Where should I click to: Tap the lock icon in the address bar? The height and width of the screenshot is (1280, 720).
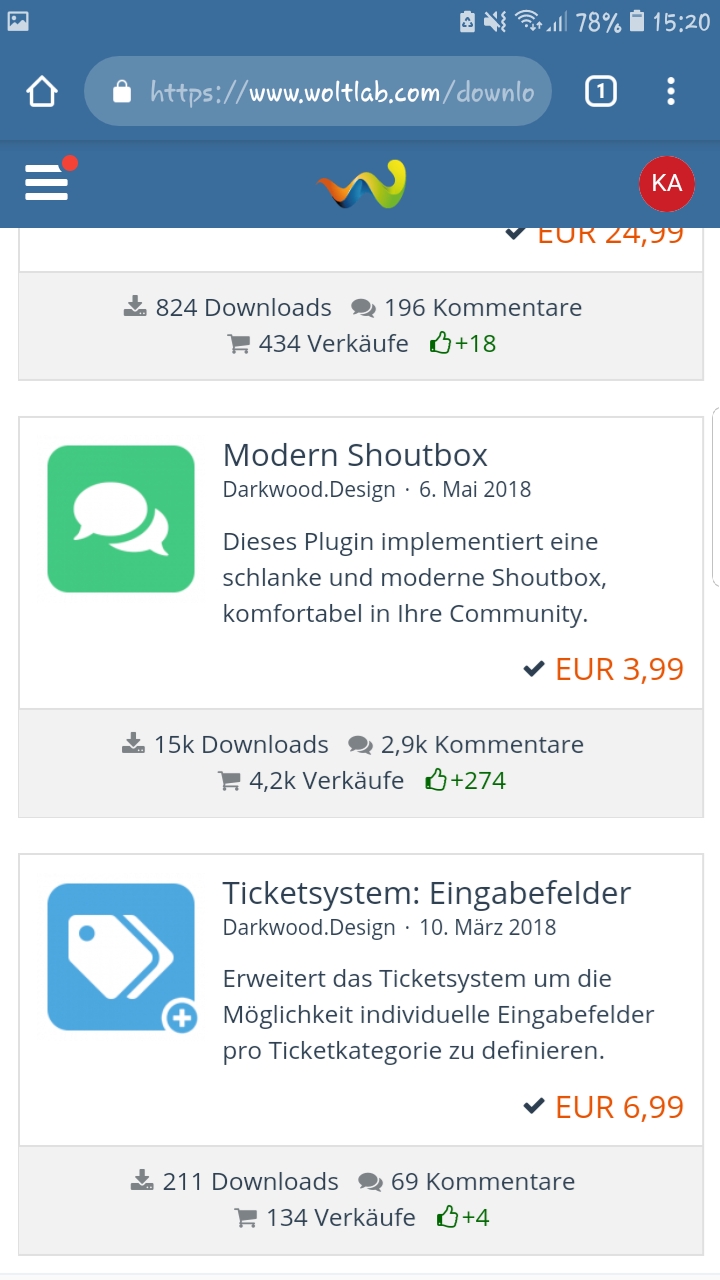tap(122, 93)
